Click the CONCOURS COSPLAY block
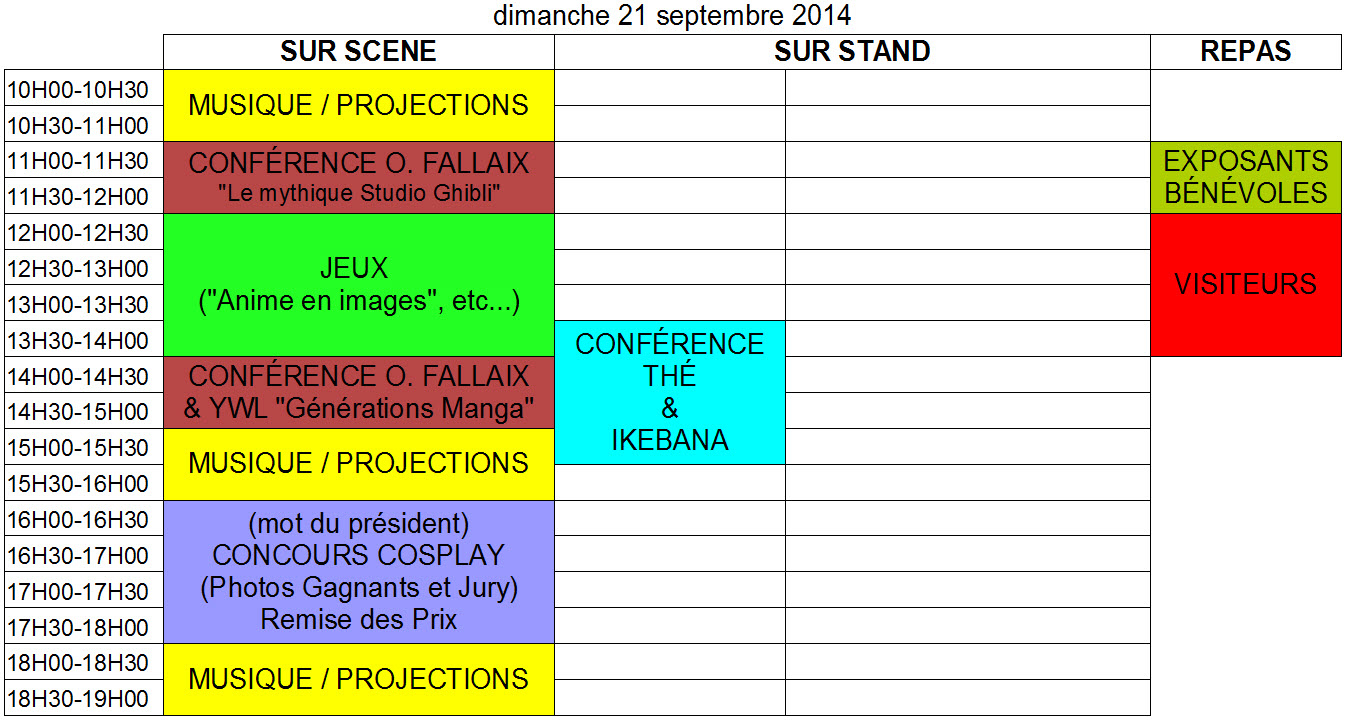 (358, 571)
